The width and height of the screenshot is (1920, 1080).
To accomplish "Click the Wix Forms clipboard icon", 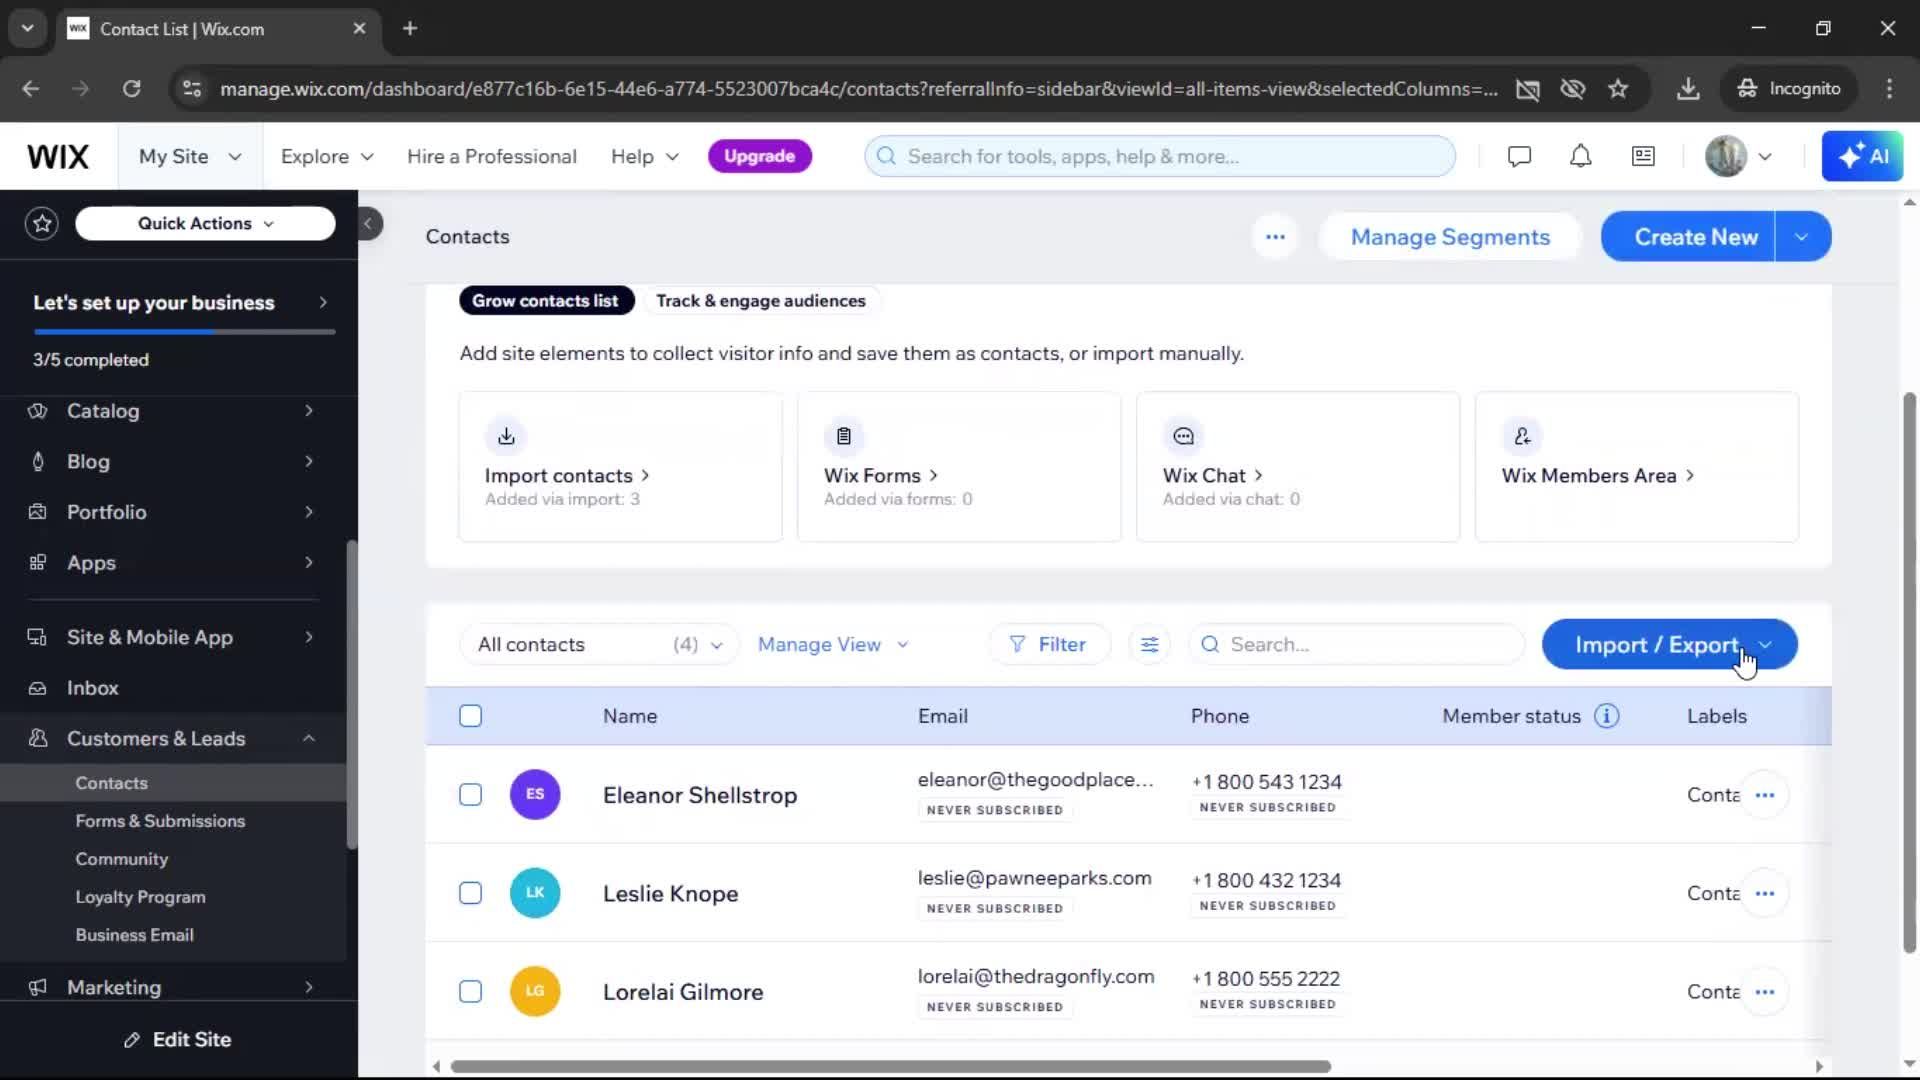I will [844, 436].
